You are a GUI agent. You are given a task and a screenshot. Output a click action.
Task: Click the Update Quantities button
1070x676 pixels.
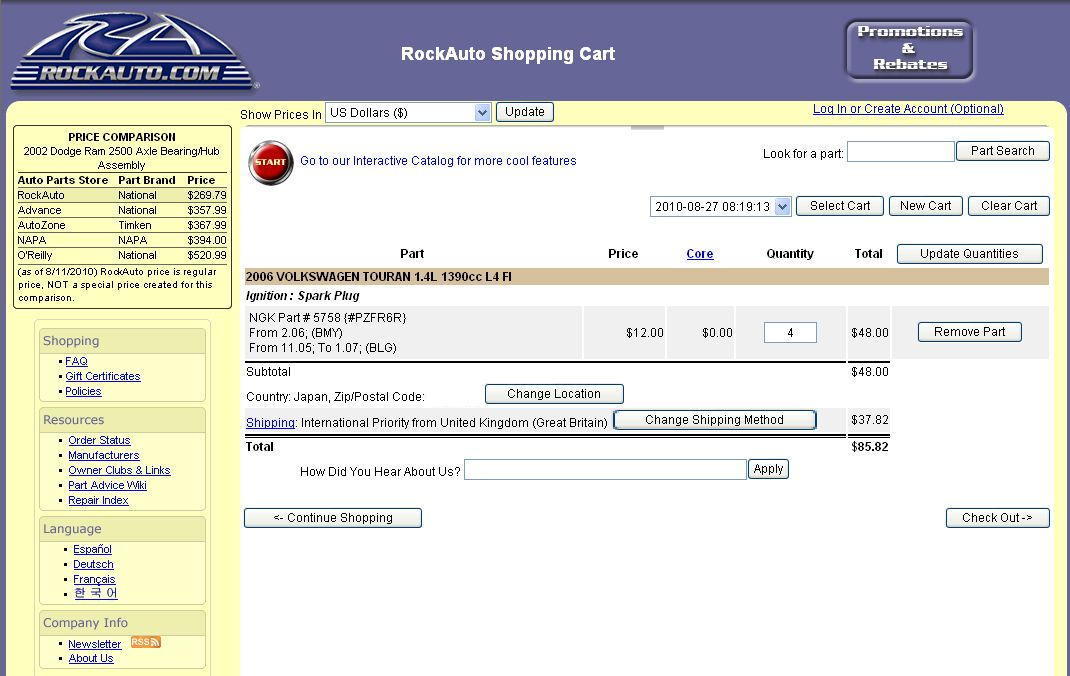[x=969, y=254]
